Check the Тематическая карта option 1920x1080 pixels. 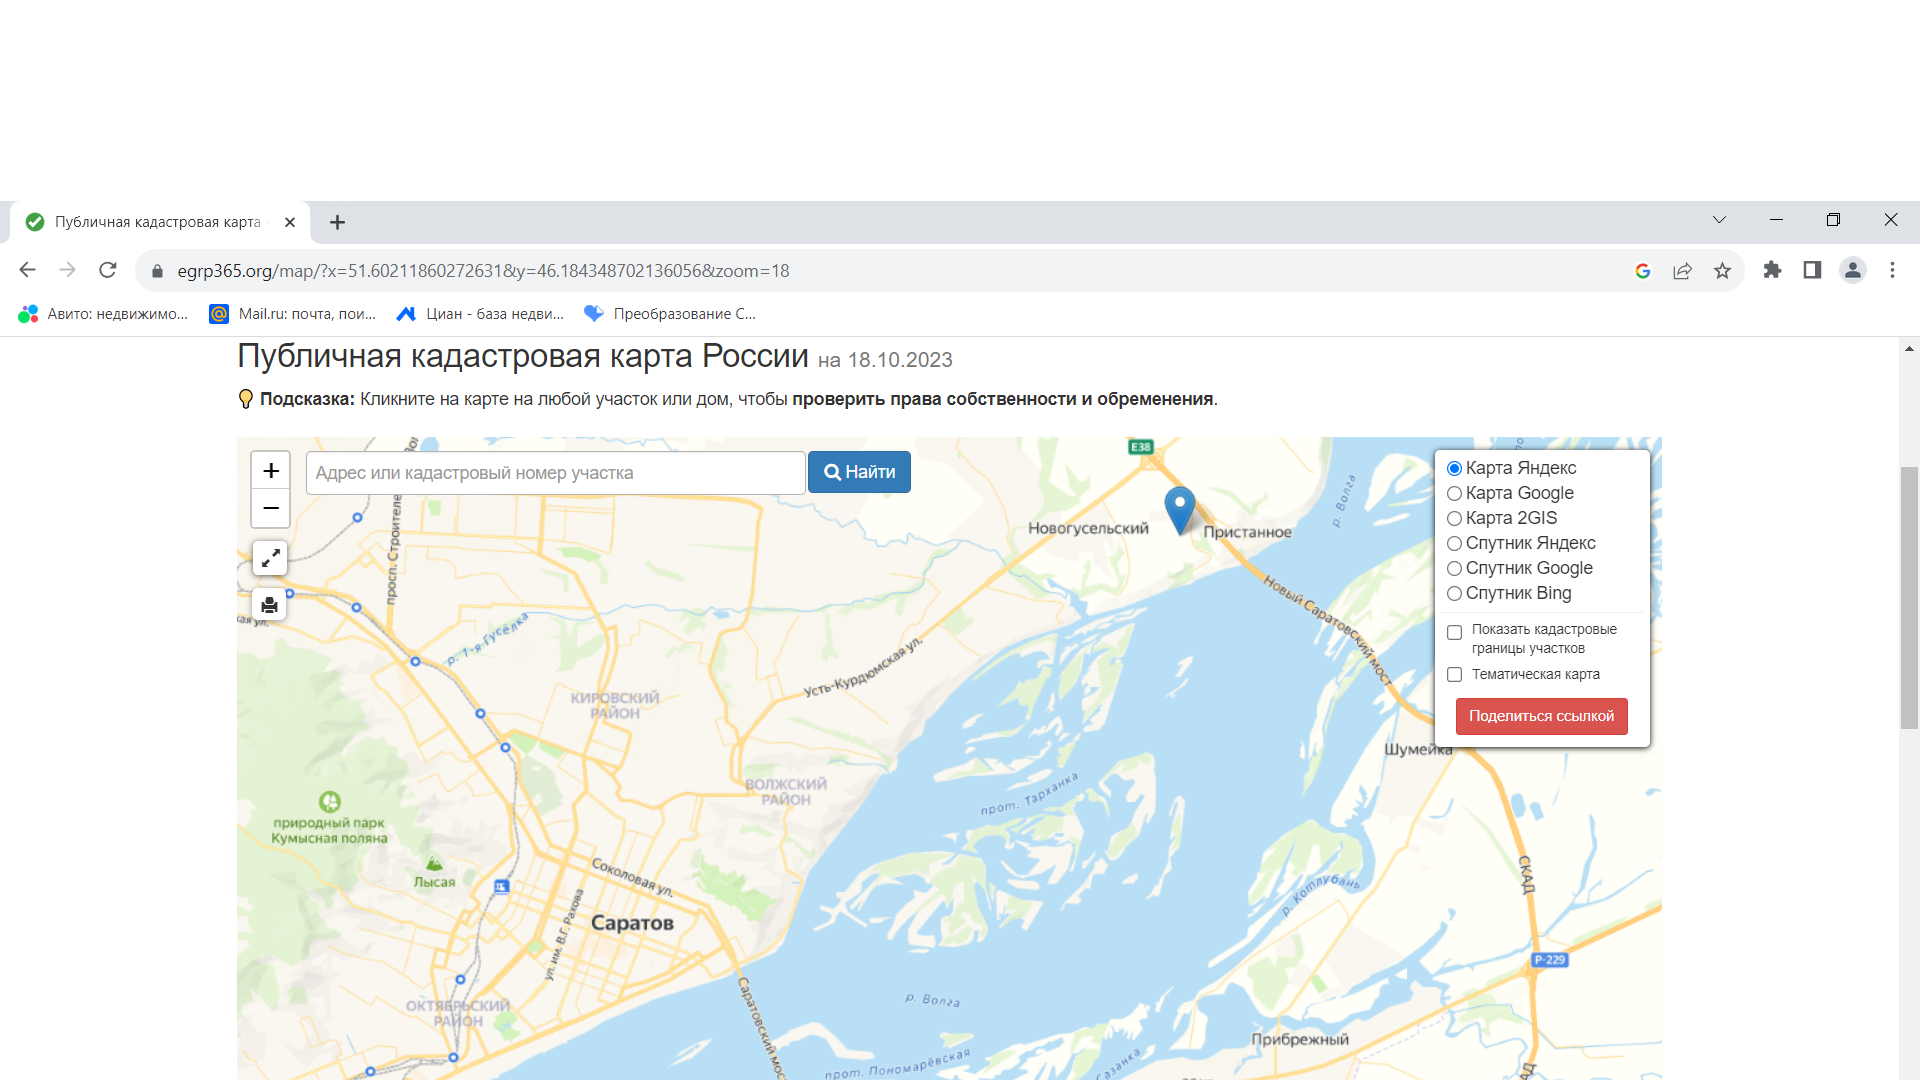click(x=1455, y=675)
